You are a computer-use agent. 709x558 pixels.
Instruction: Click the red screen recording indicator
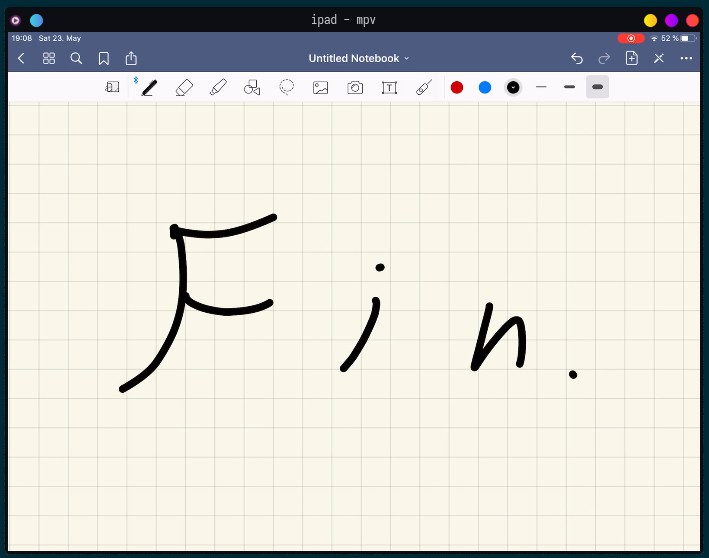coord(631,38)
